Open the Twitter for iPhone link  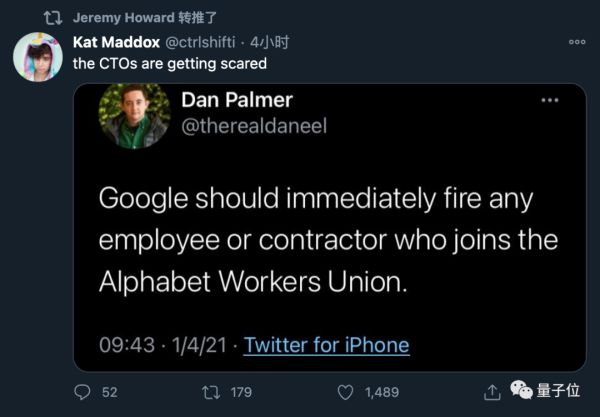pyautogui.click(x=326, y=345)
